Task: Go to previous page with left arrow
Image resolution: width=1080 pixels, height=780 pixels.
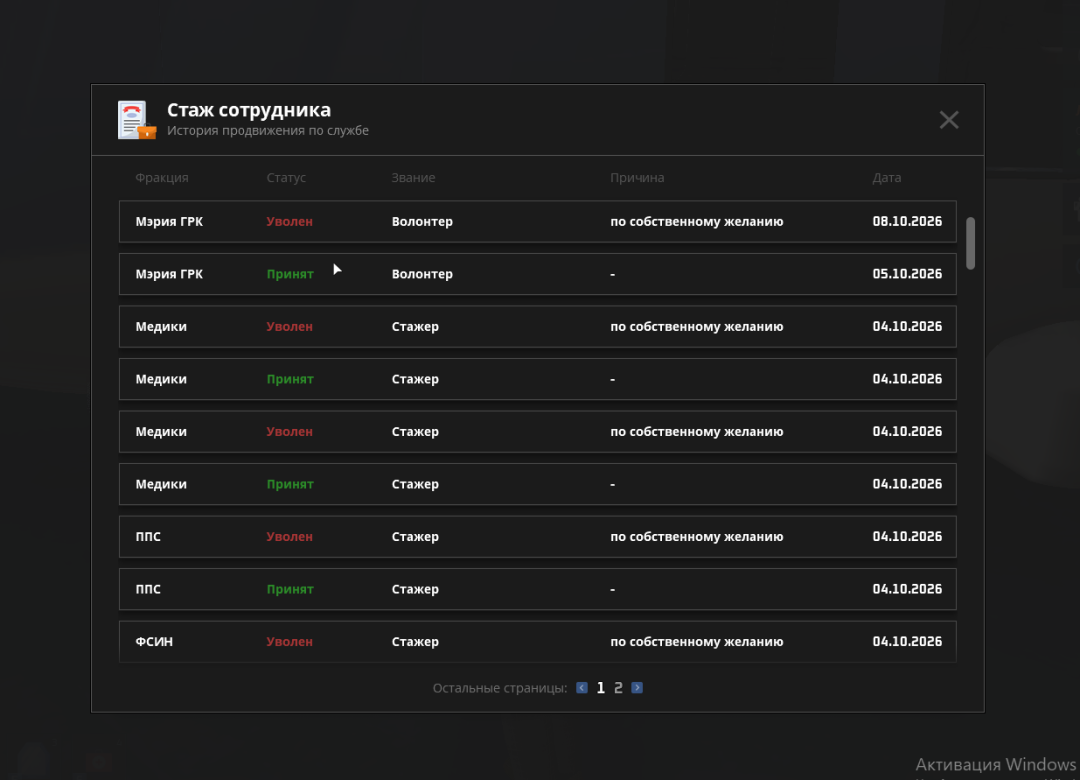Action: pyautogui.click(x=582, y=688)
